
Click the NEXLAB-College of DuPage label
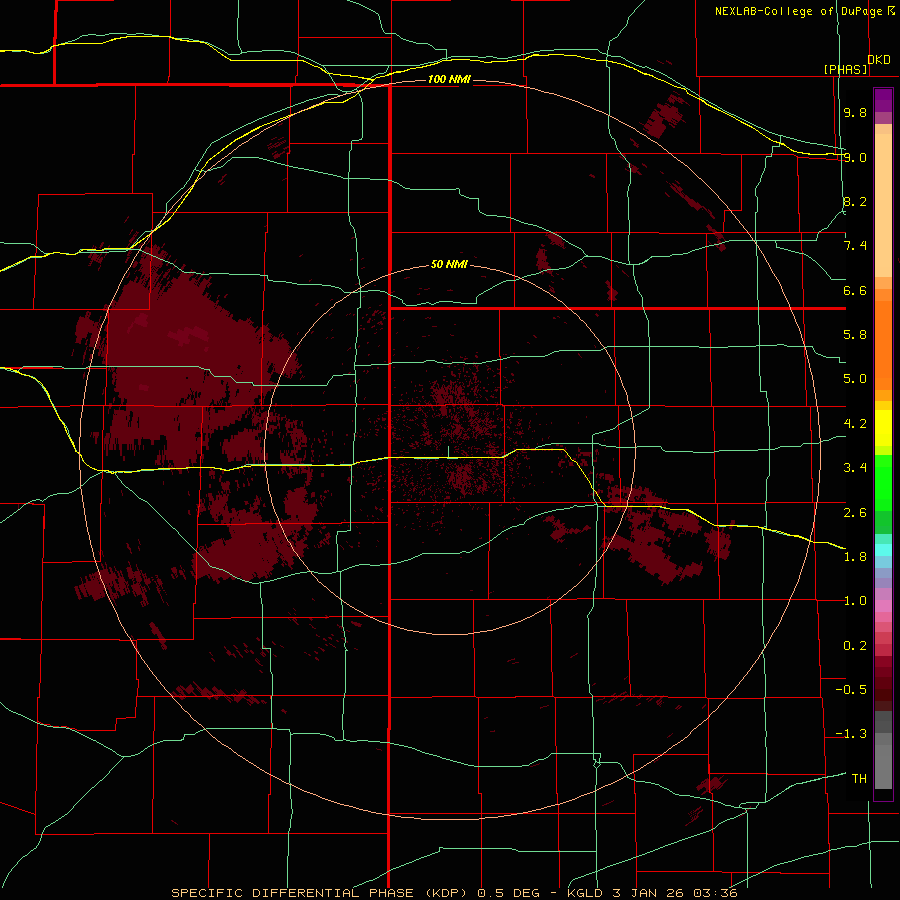[798, 11]
